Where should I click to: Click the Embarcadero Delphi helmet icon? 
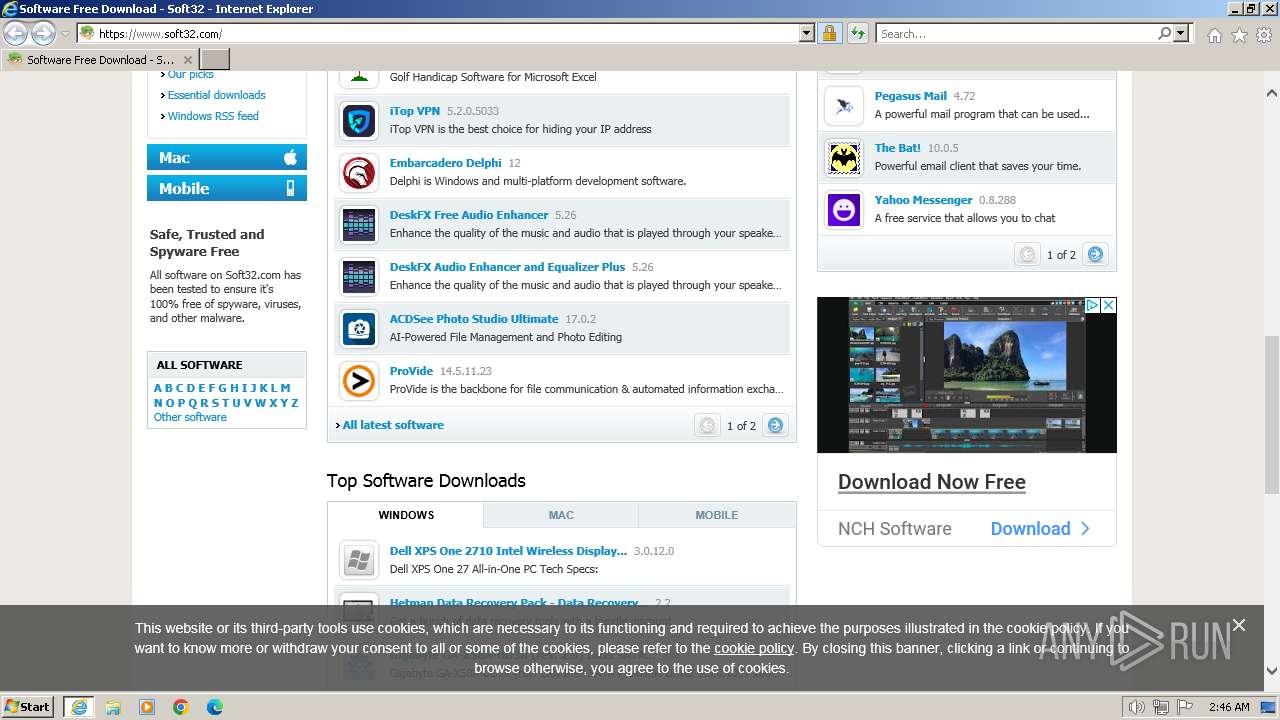point(359,172)
